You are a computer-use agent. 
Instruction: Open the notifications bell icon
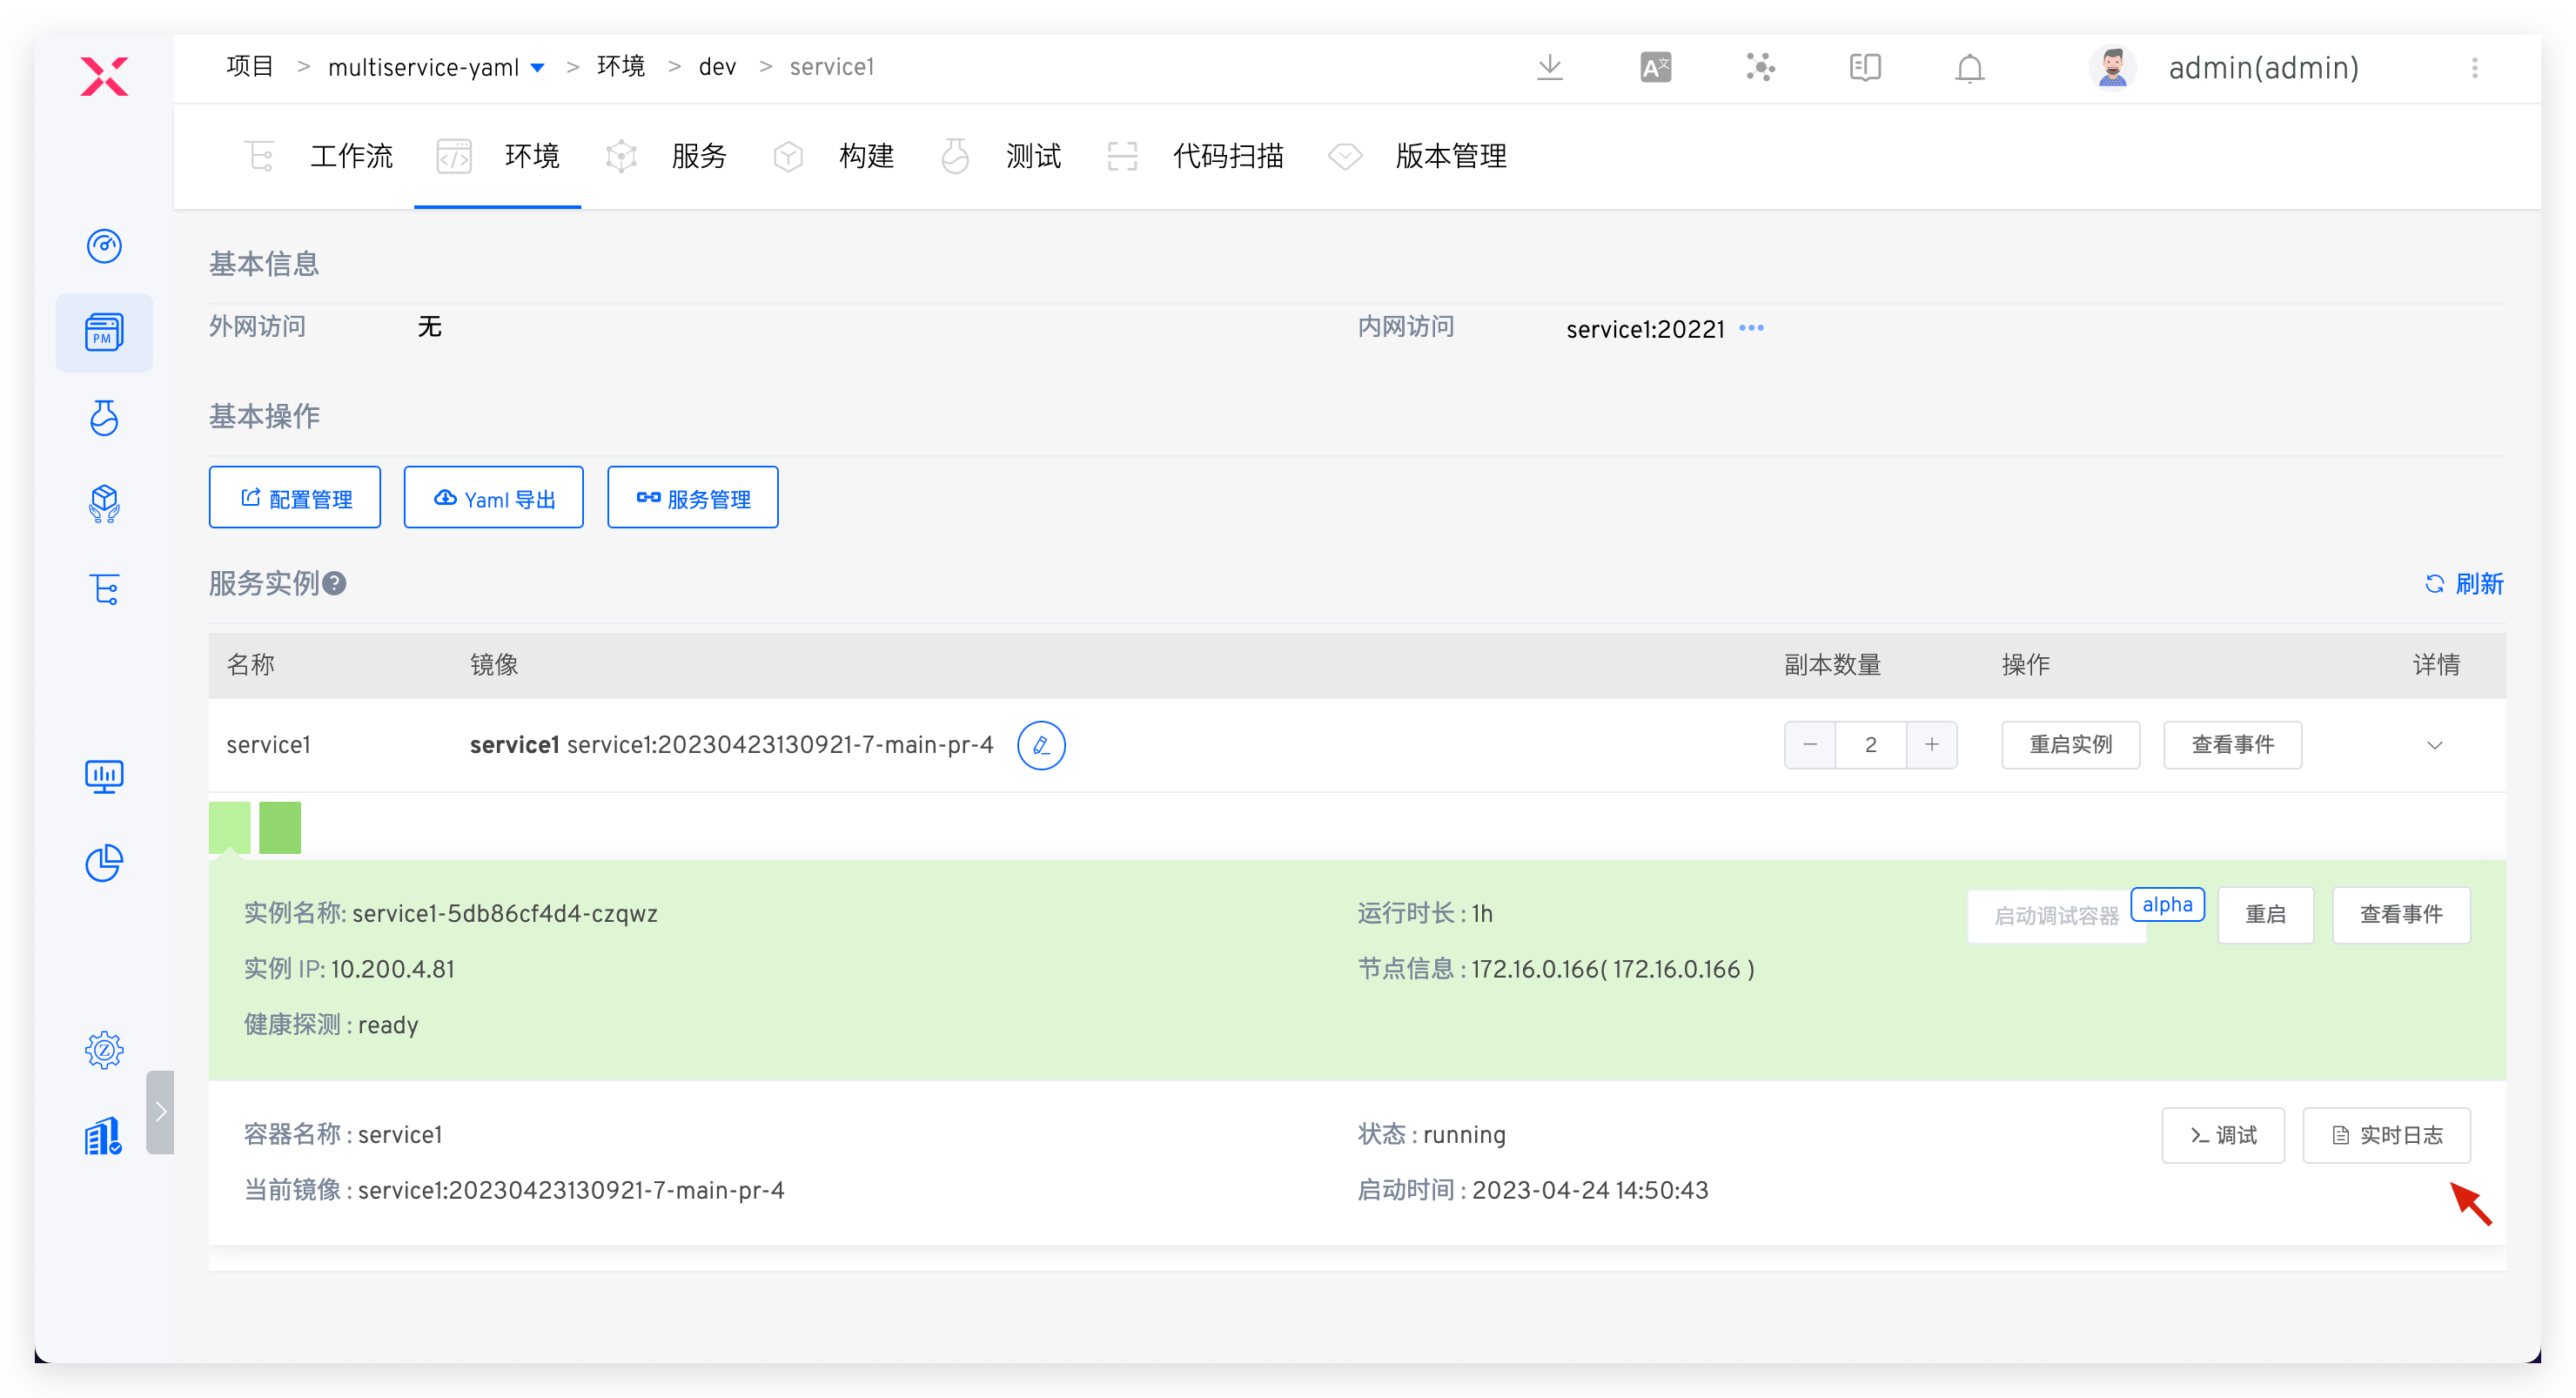pyautogui.click(x=1968, y=68)
